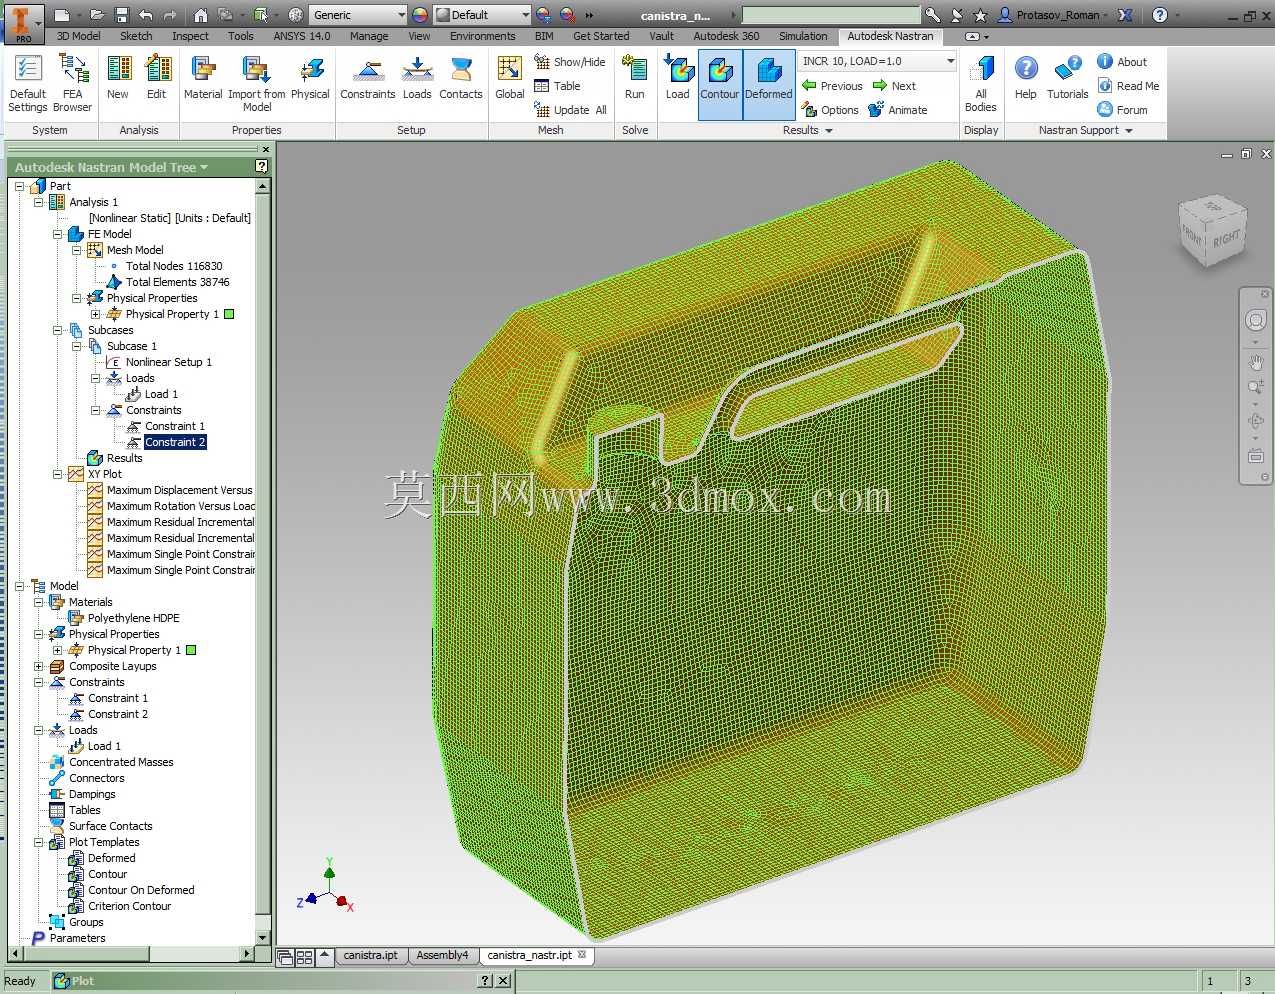Click the Home icon in quick access toolbar
Screen dimensions: 1275x994
click(200, 15)
